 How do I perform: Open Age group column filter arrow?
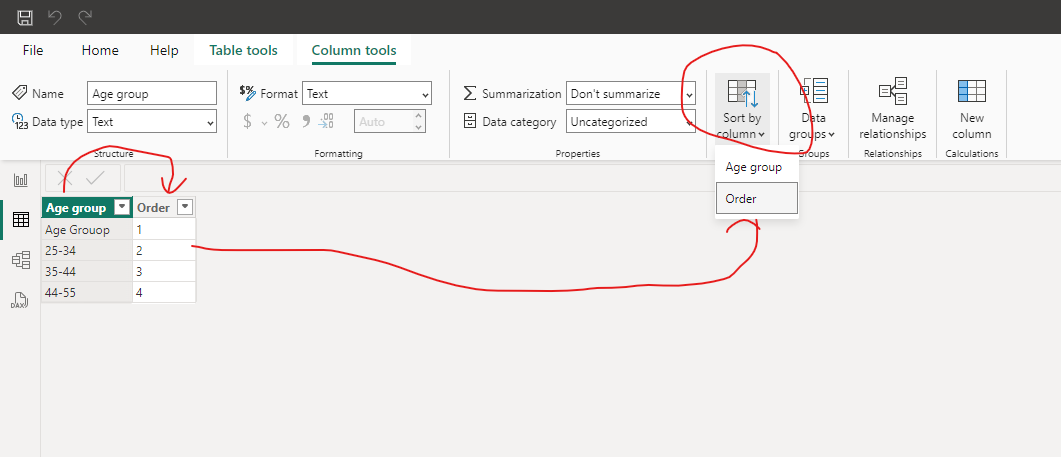point(122,208)
